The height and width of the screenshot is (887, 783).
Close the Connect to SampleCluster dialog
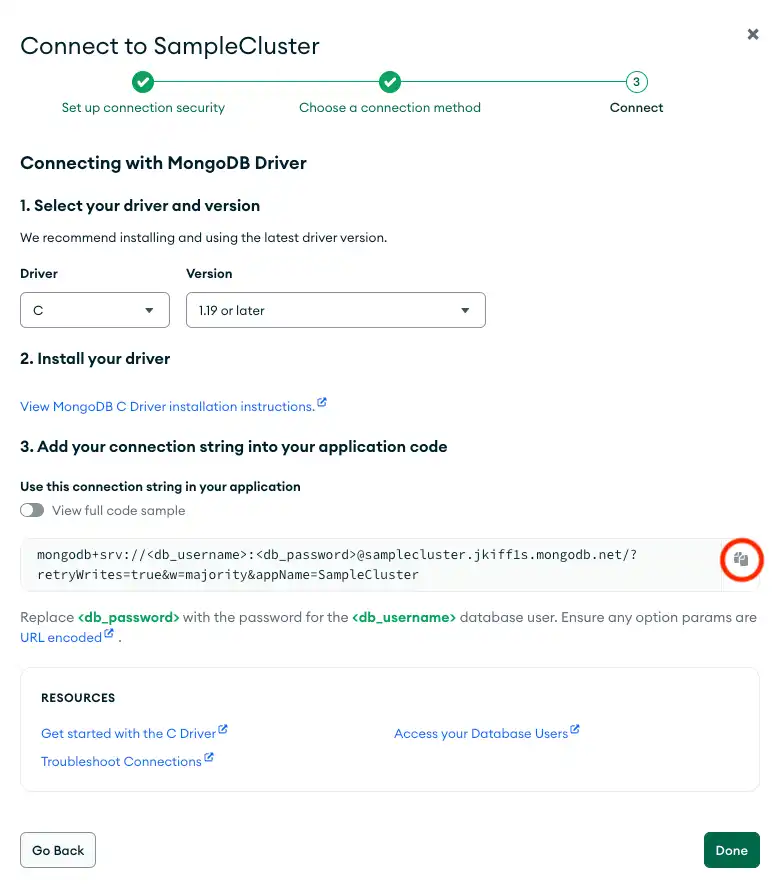click(x=753, y=33)
